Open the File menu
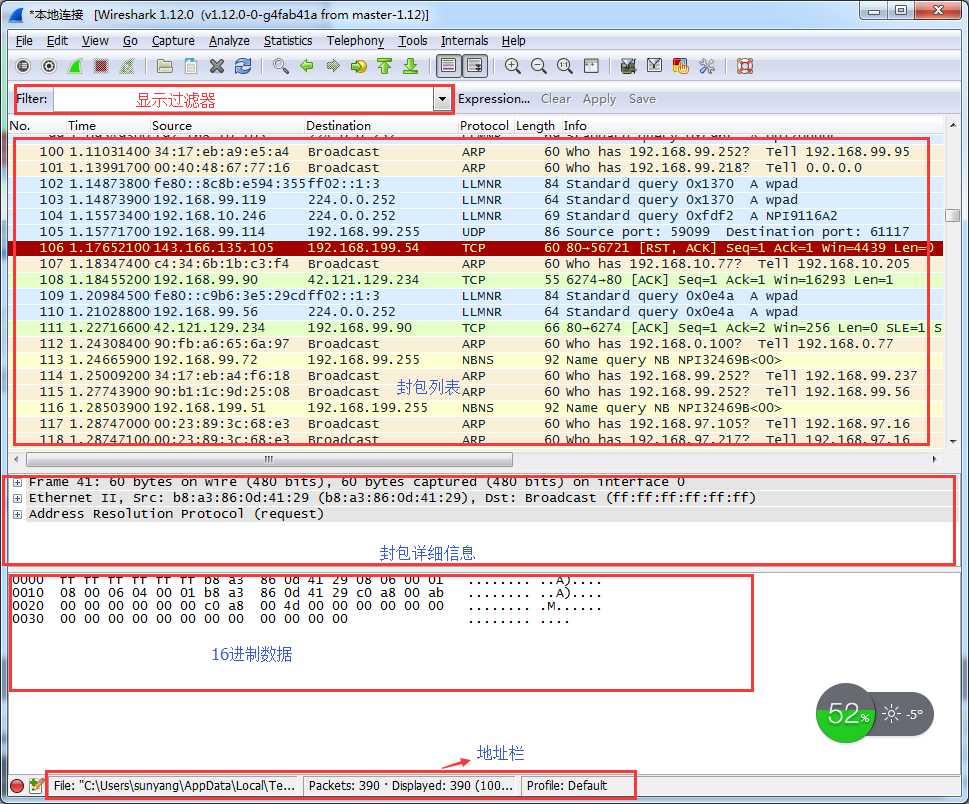The image size is (969, 804). click(x=24, y=41)
